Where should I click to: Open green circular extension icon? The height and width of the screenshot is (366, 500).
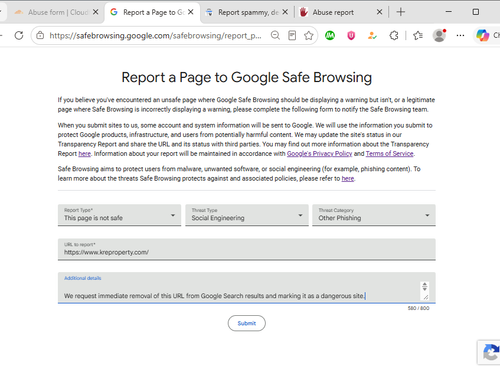point(330,35)
